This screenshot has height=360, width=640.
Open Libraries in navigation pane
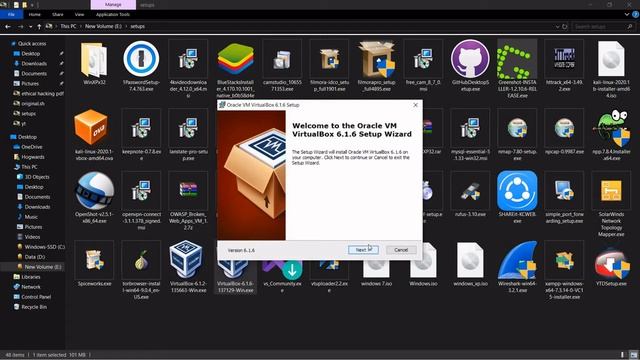click(x=31, y=277)
